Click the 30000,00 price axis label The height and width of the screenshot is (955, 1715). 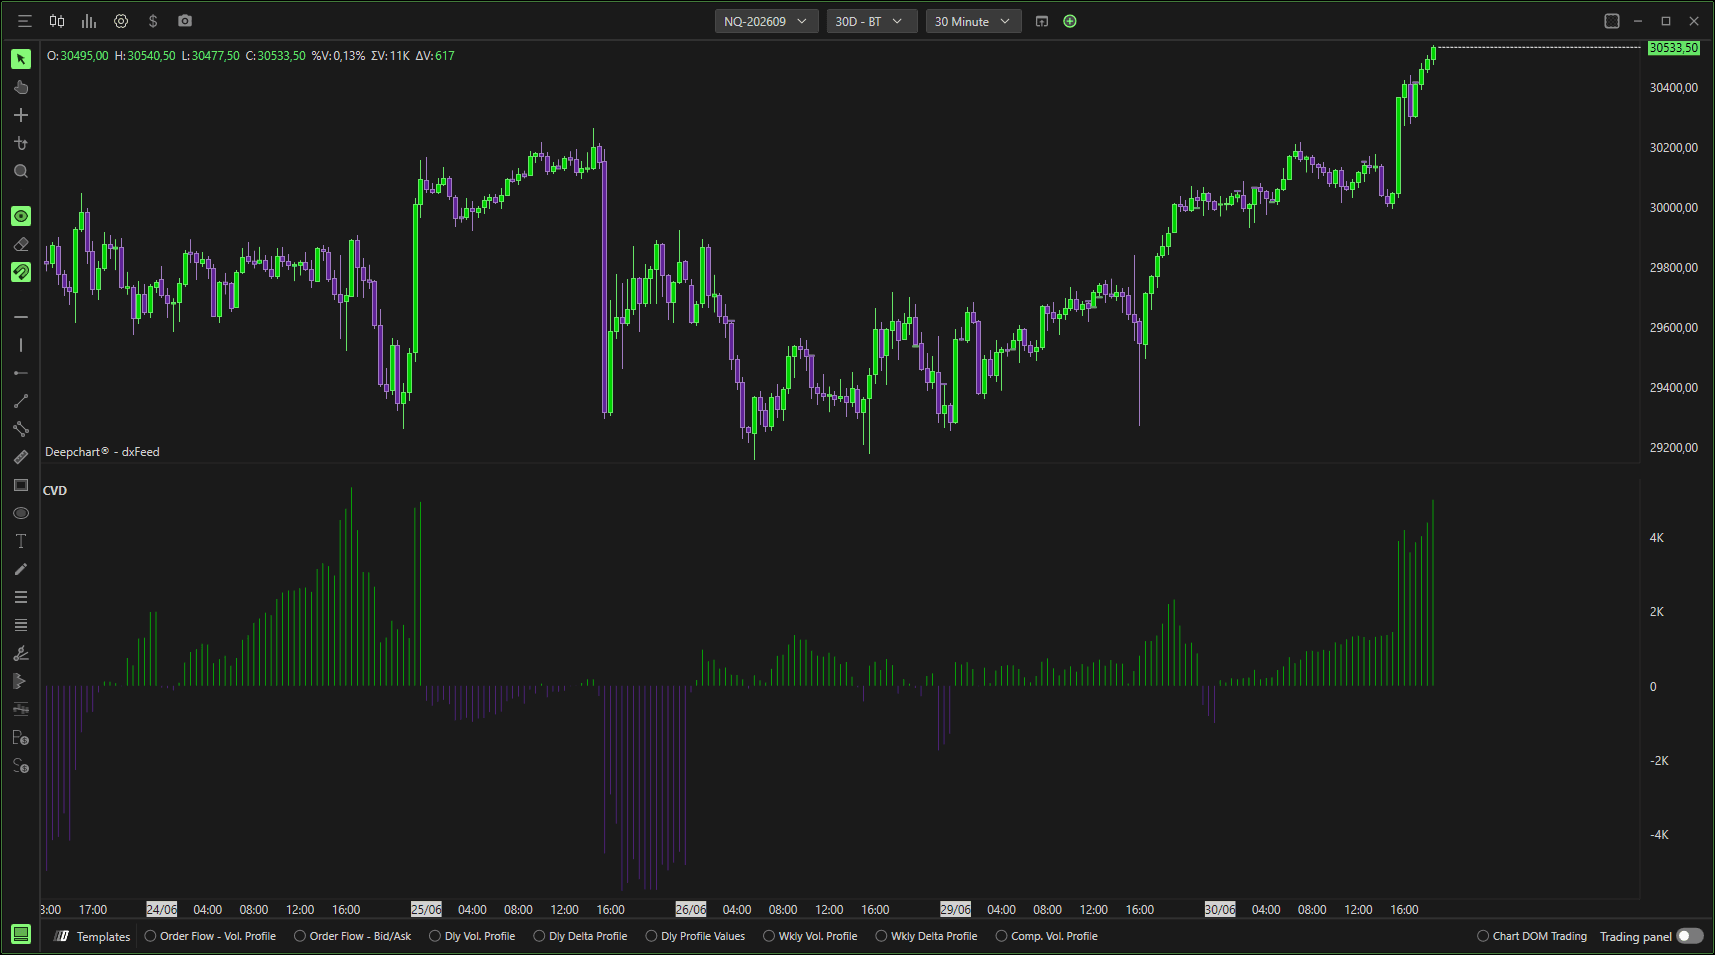(1673, 208)
